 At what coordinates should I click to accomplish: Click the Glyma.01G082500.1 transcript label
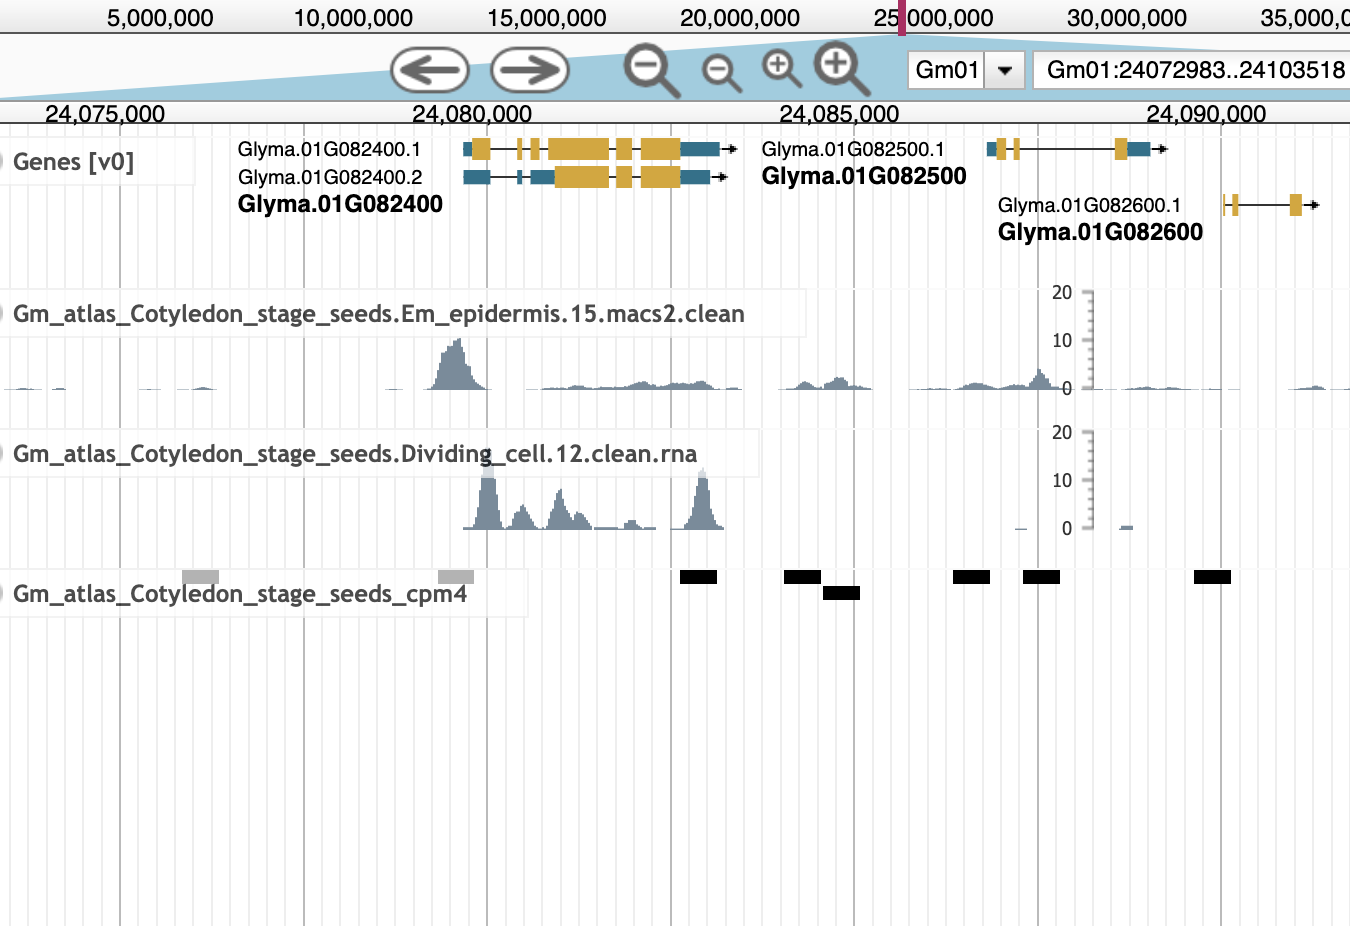853,149
